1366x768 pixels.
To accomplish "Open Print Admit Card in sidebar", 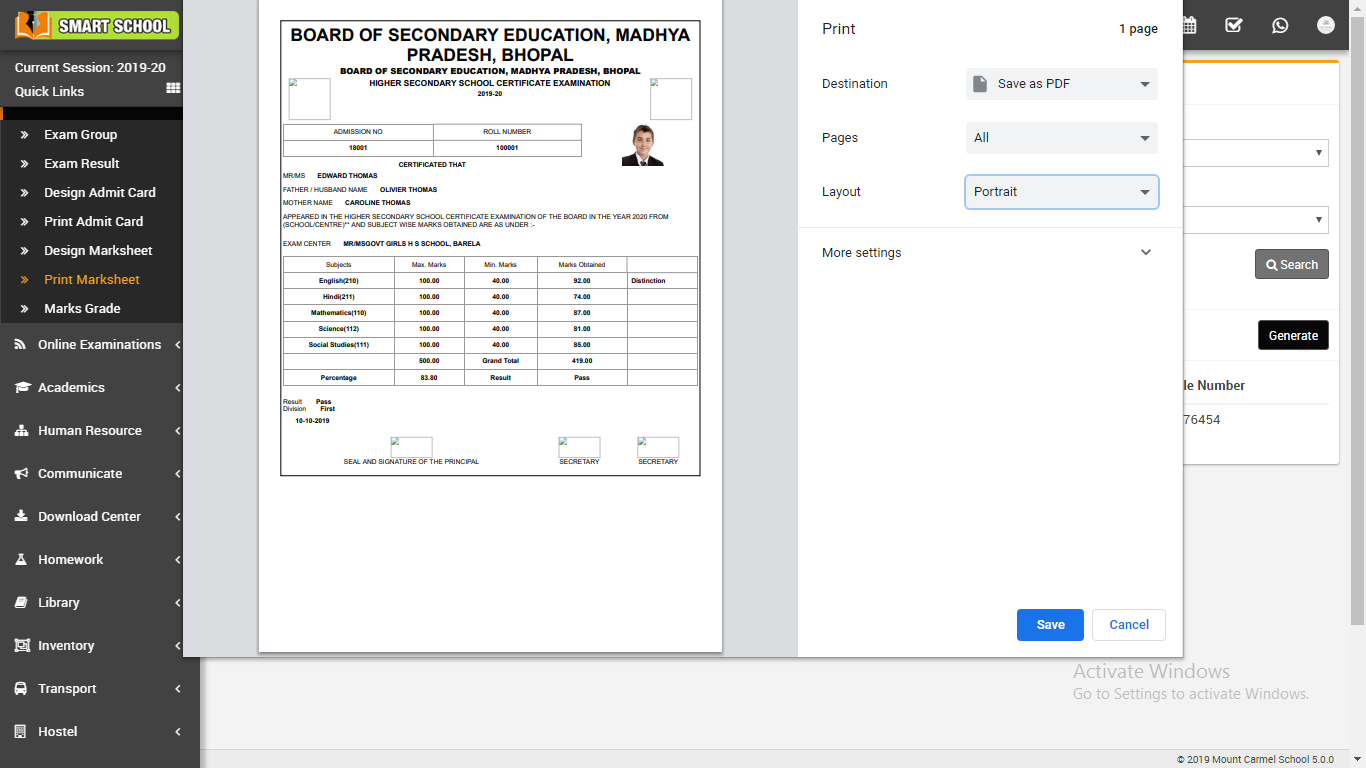I will click(x=93, y=222).
